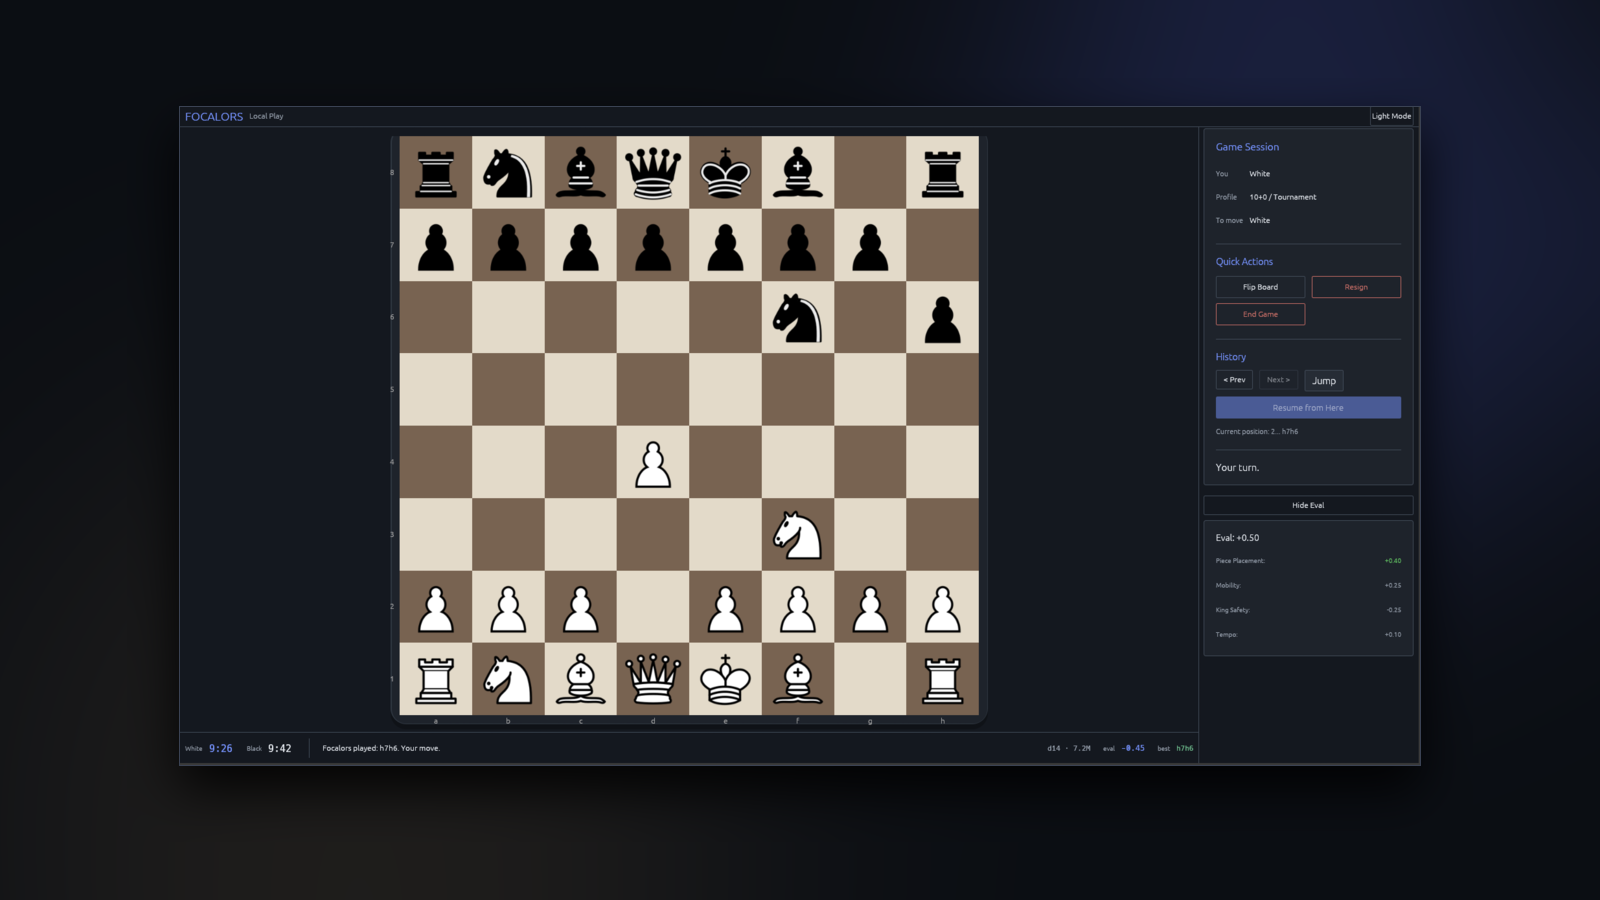Resign the current game
Screen dimensions: 1600x900
[x=1356, y=287]
